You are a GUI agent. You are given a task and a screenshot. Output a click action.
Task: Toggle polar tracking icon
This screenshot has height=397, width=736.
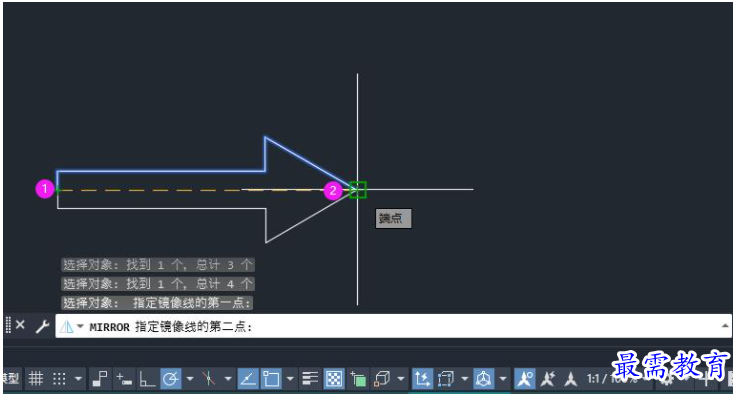171,379
